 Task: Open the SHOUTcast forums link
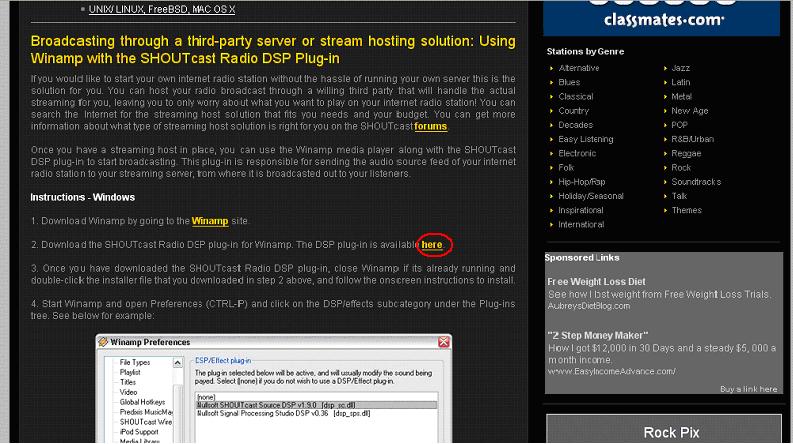pos(430,126)
